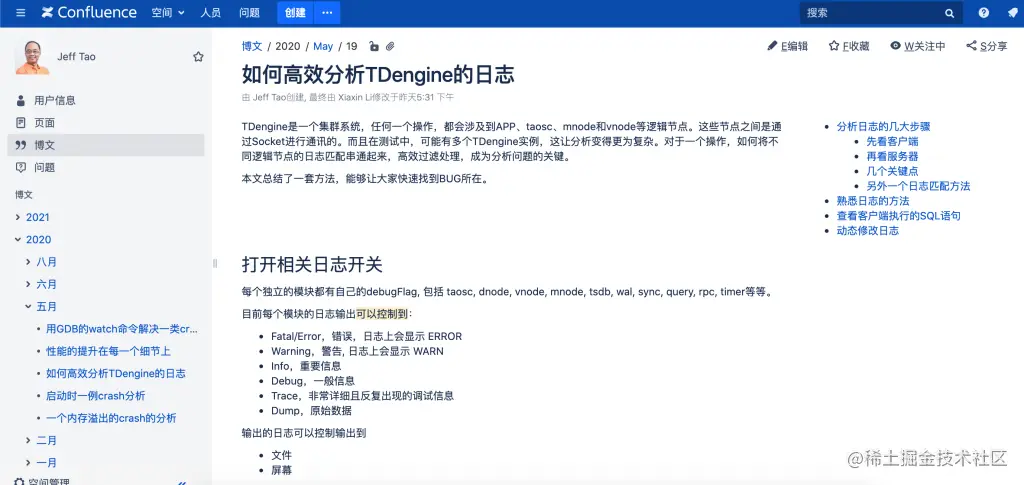The image size is (1024, 485).
Task: Open the 问题 menu item
Action: point(249,12)
